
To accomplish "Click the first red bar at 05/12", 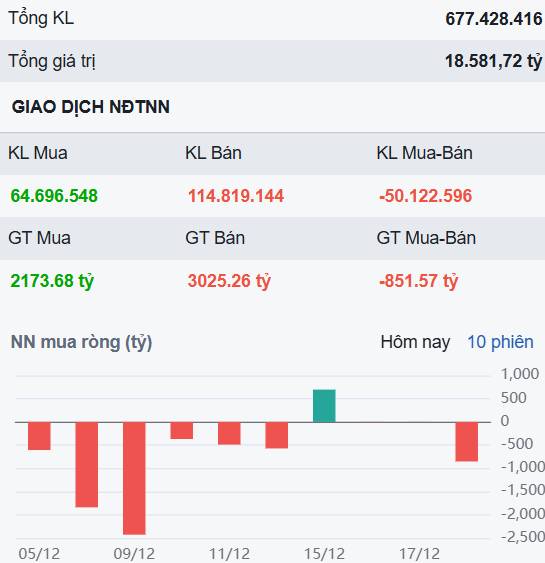I will (39, 436).
